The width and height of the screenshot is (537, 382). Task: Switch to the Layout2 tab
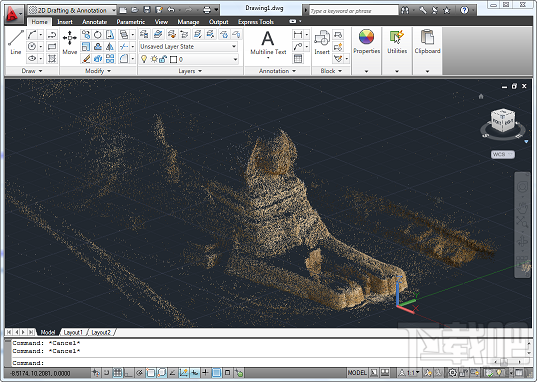click(101, 332)
